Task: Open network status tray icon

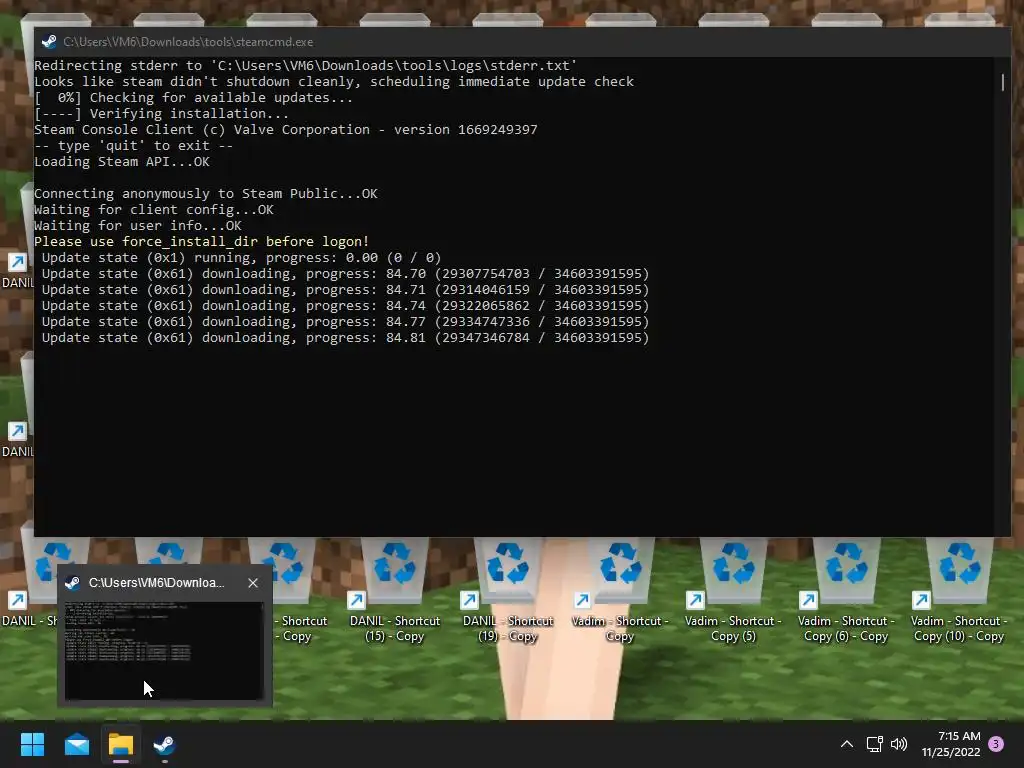Action: (x=874, y=744)
